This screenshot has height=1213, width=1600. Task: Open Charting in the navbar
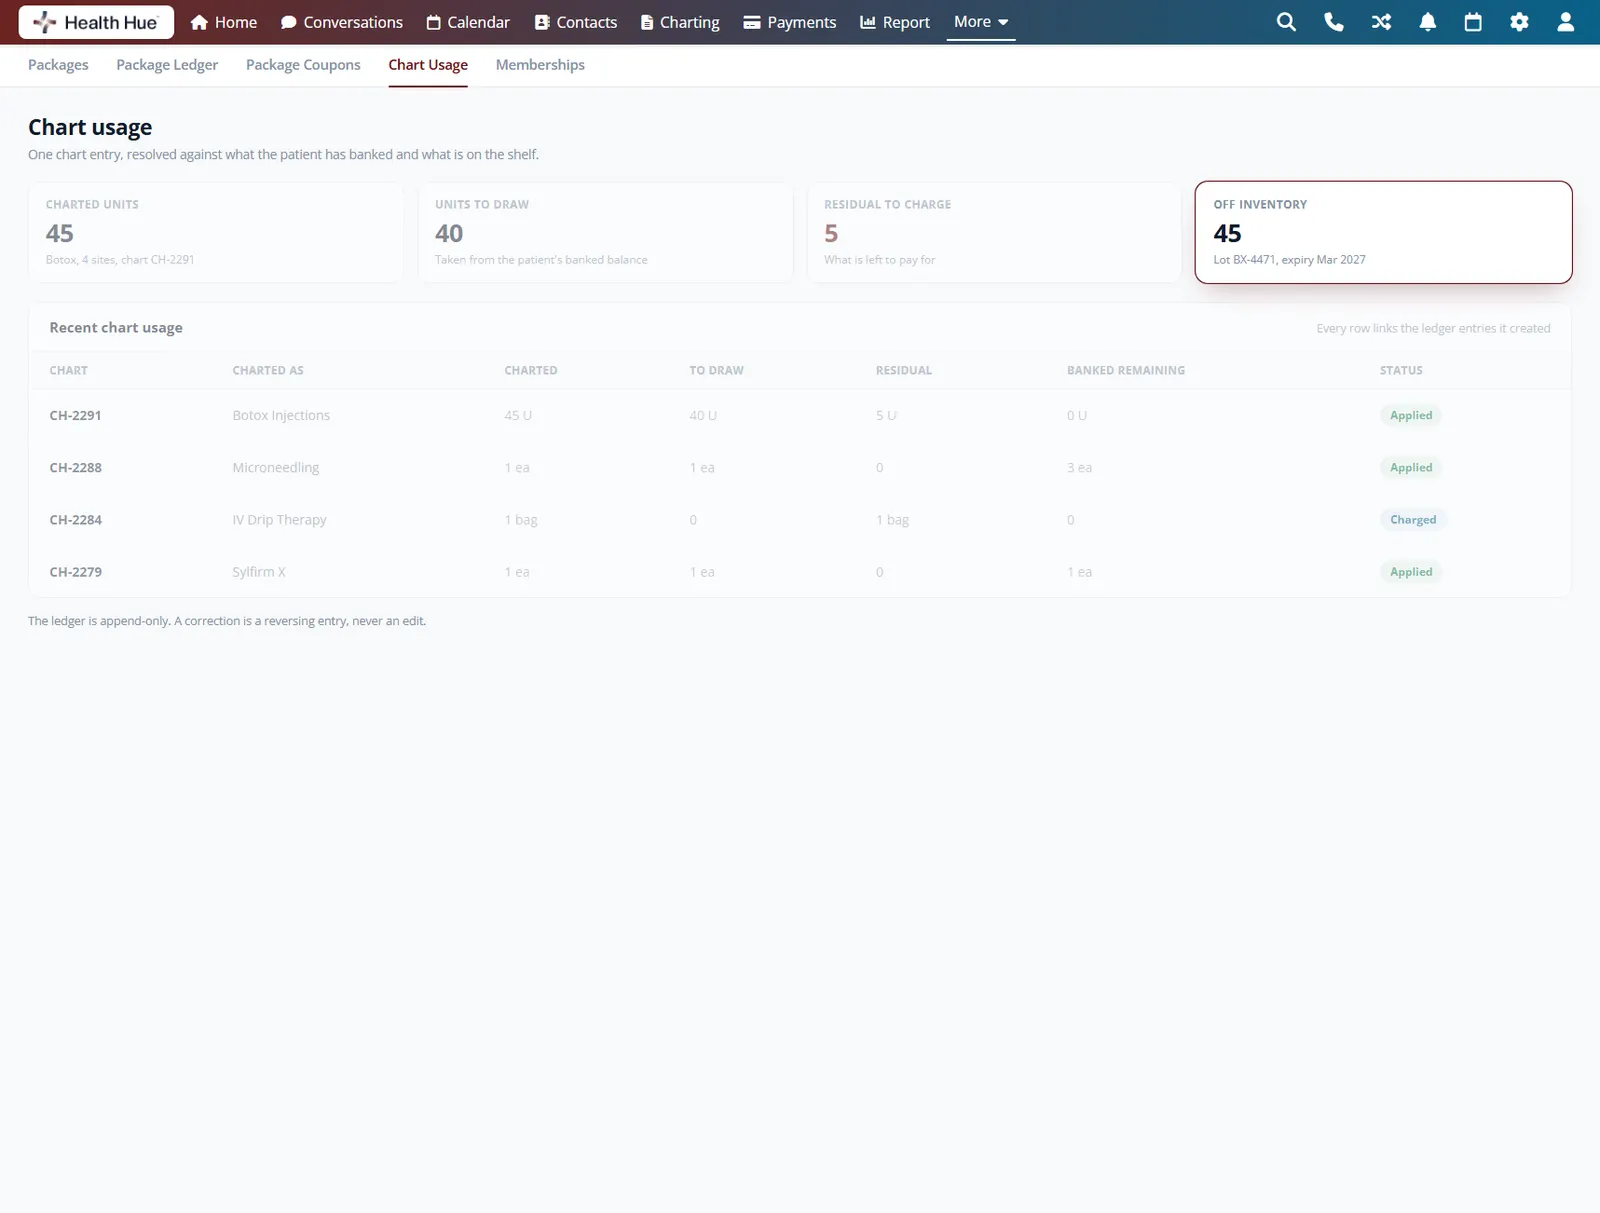(x=680, y=22)
